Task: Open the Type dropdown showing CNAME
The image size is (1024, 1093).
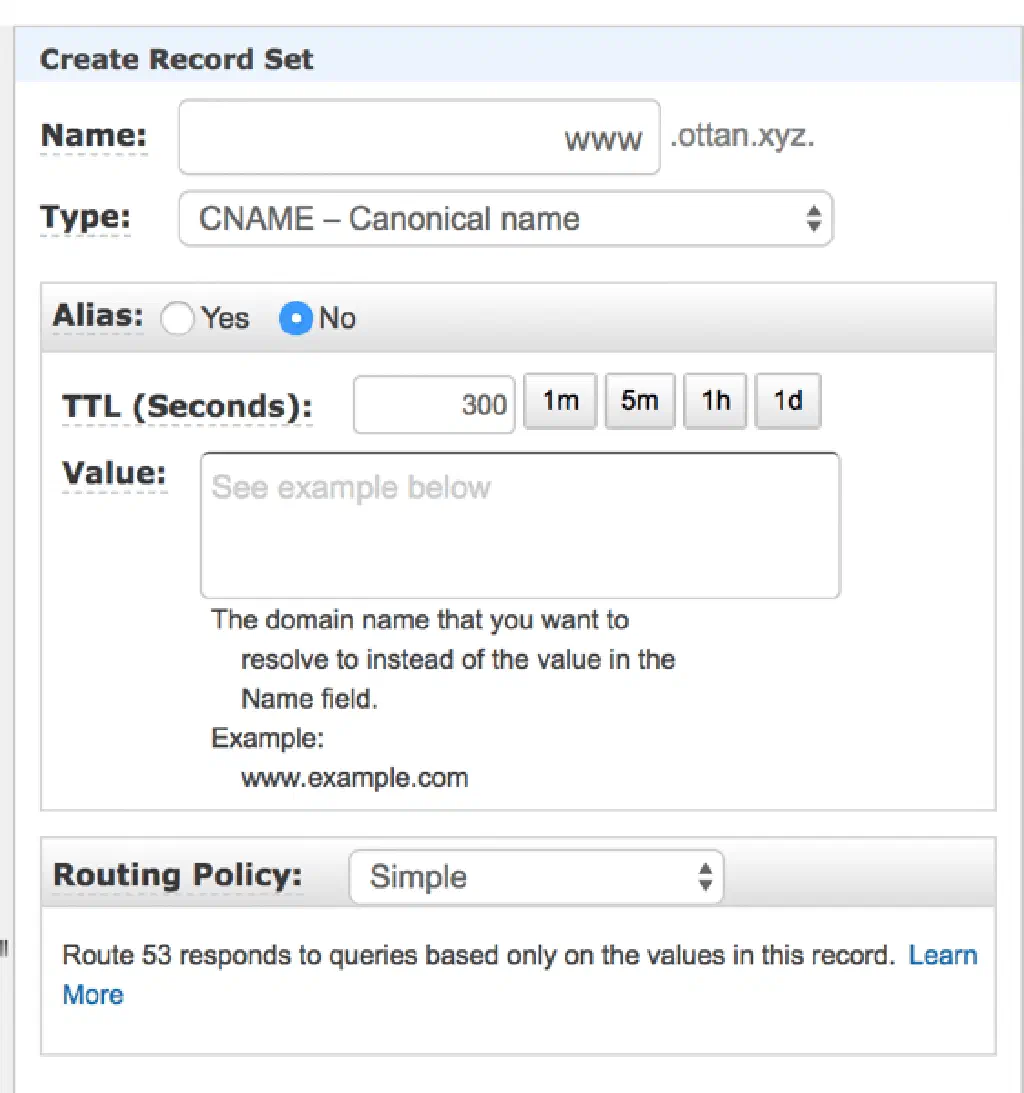Action: [505, 219]
